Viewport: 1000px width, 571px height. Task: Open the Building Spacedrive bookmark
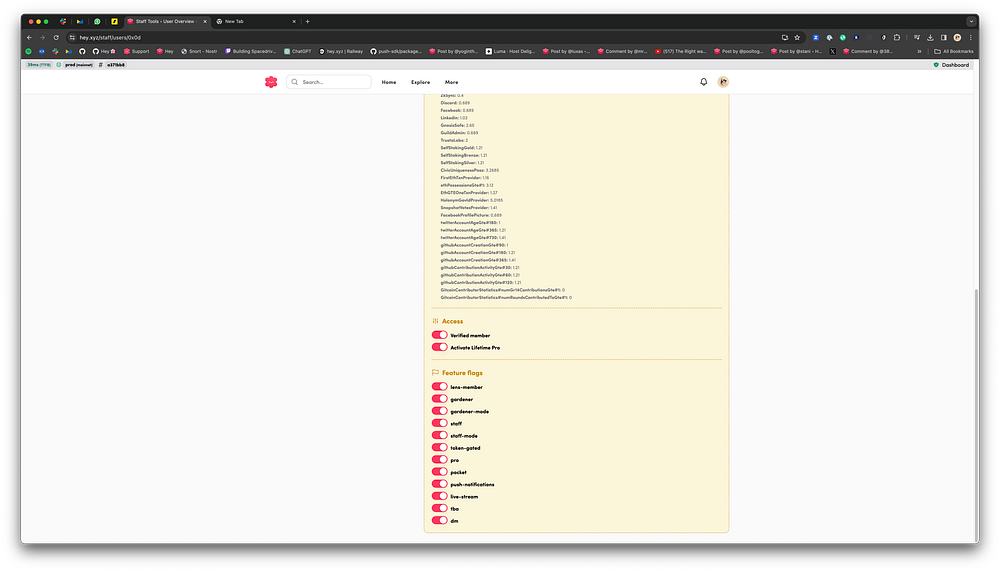251,51
